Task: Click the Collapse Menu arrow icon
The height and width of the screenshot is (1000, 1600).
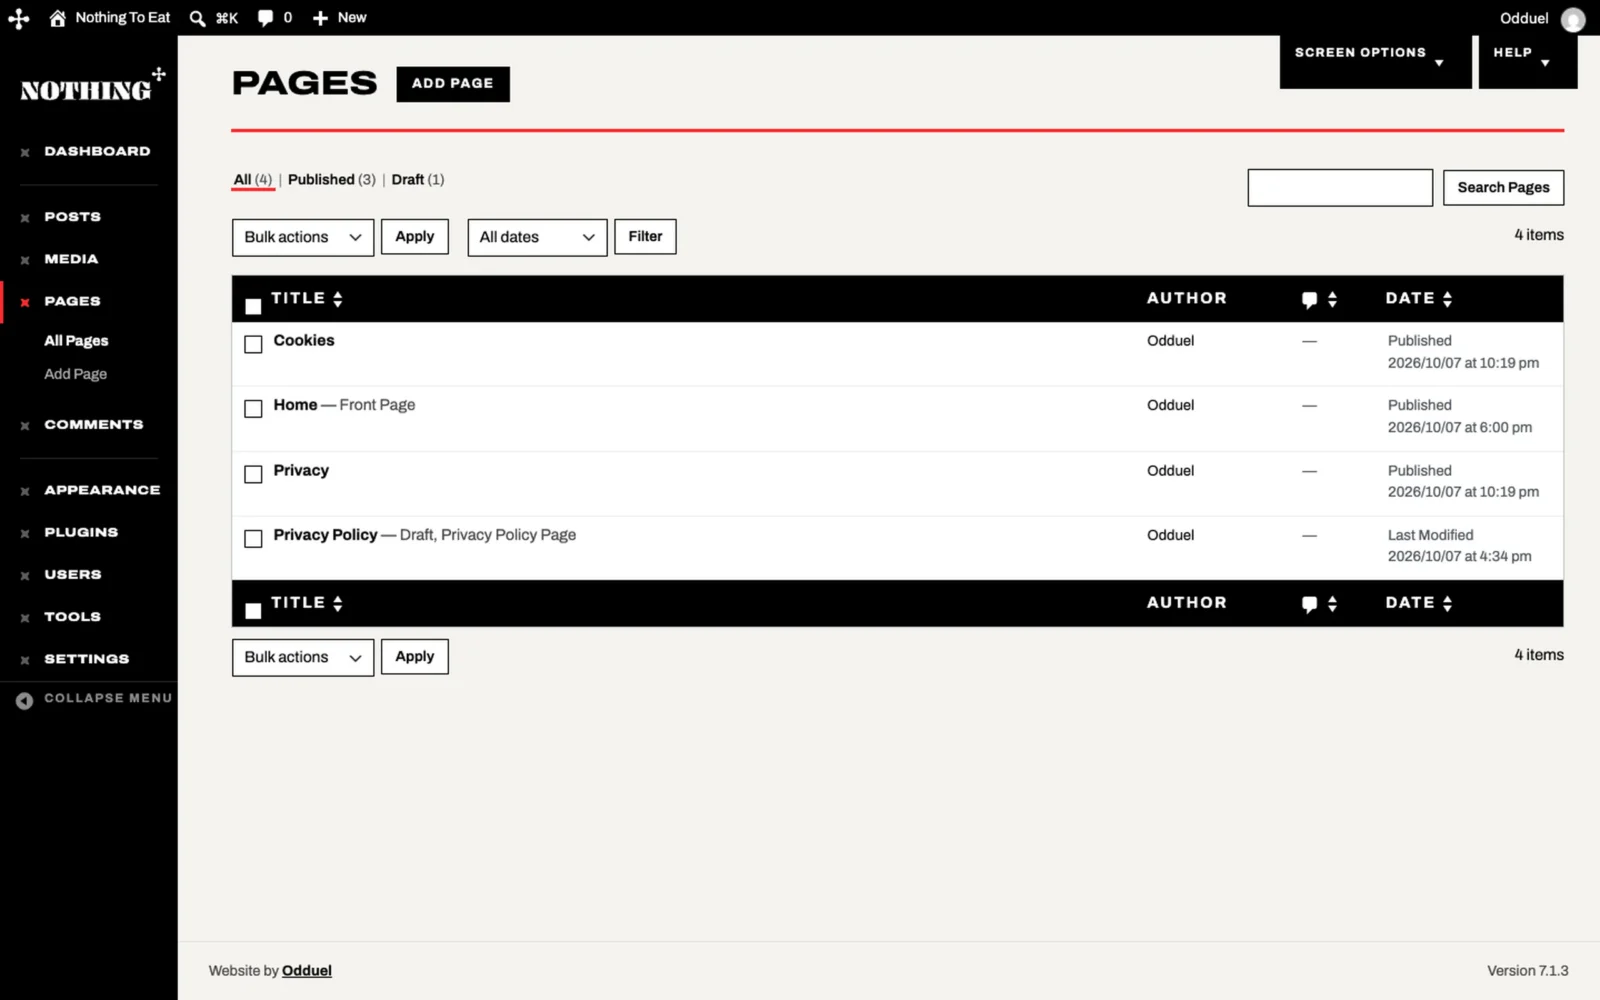Action: (x=24, y=700)
